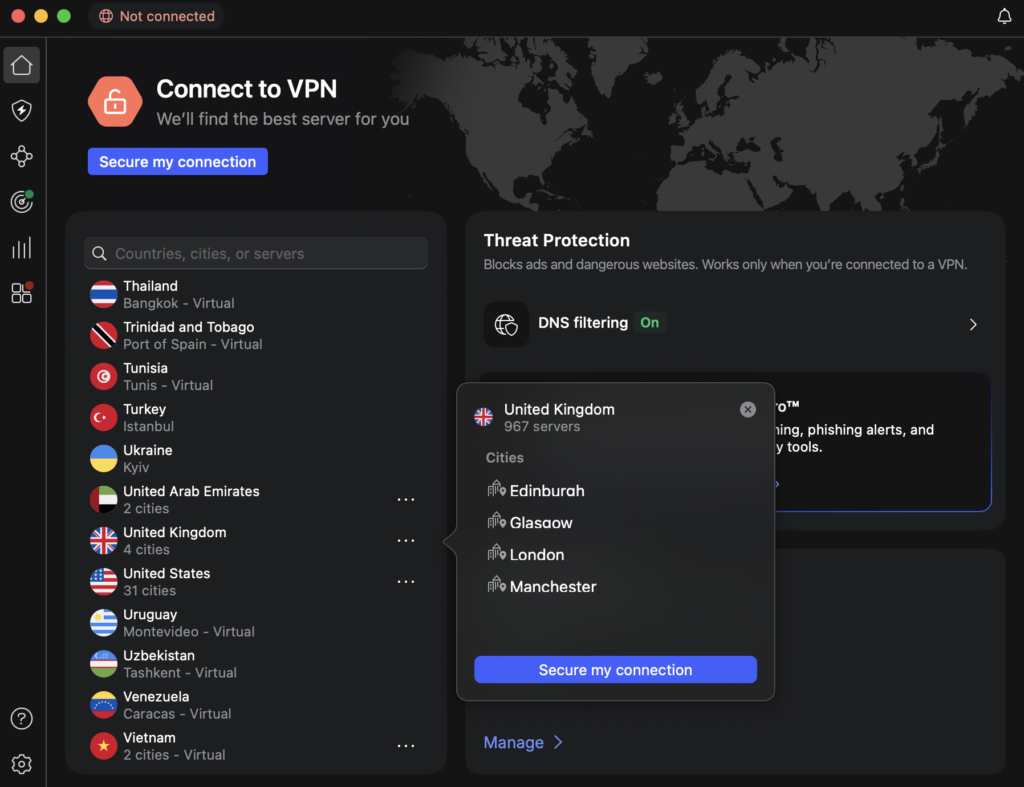1024x787 pixels.
Task: Click the Uzbekistan flag icon
Action: (104, 664)
